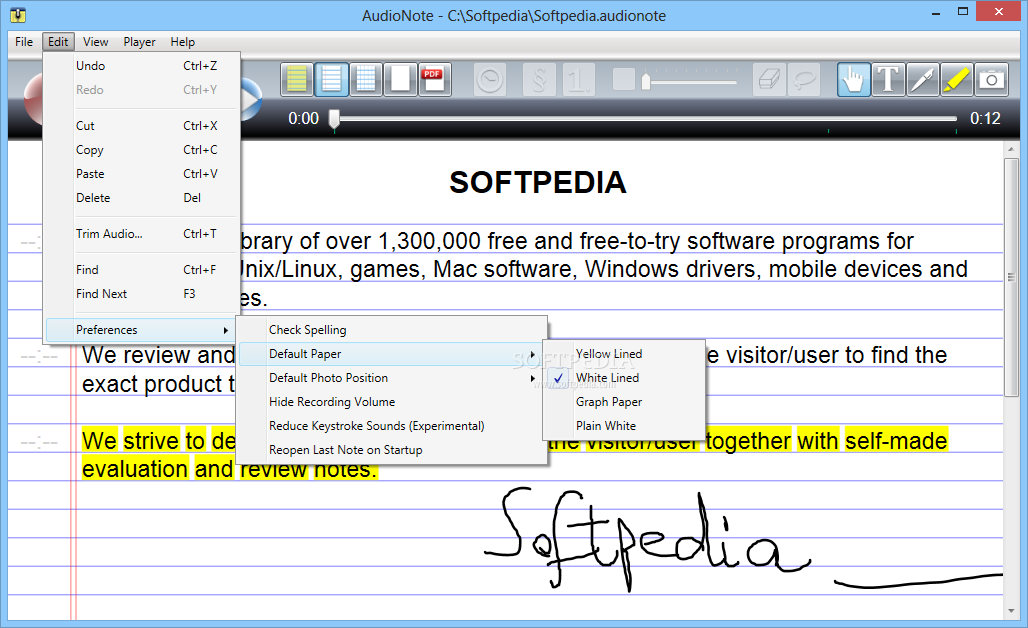Select the plain white paper icon

tap(400, 80)
